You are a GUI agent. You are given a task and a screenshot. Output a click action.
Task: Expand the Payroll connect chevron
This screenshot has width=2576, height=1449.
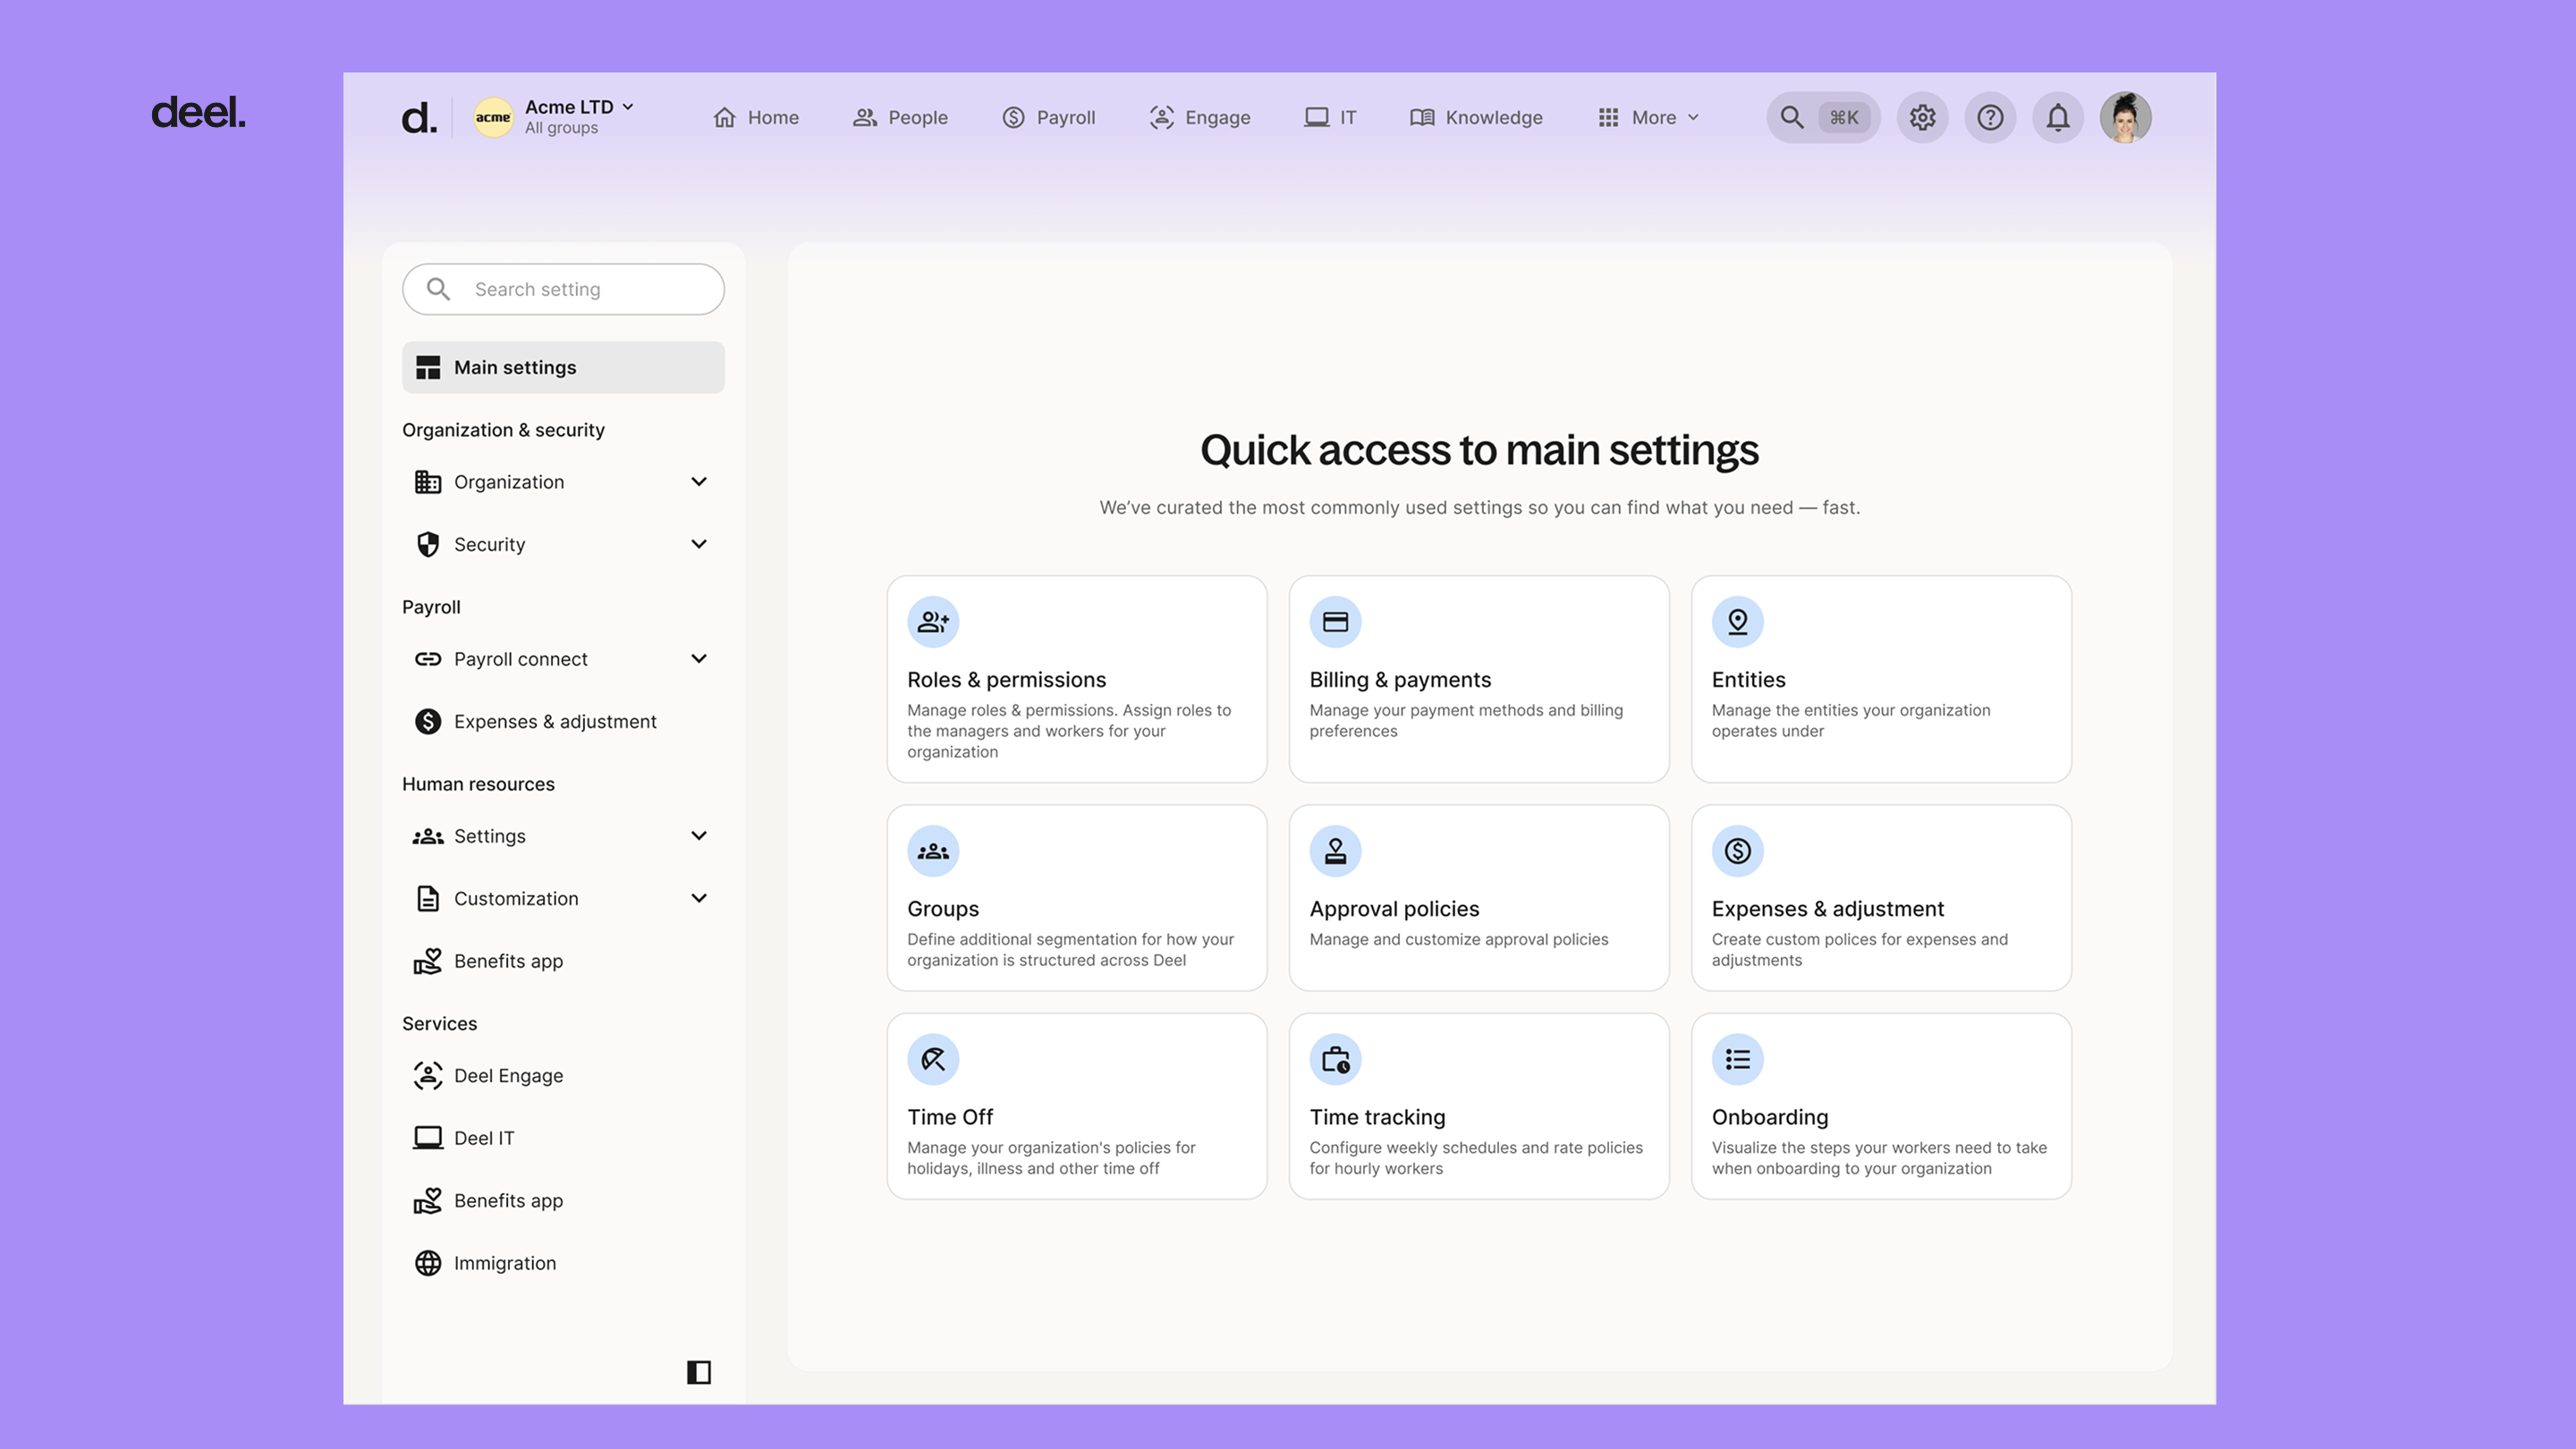click(699, 659)
